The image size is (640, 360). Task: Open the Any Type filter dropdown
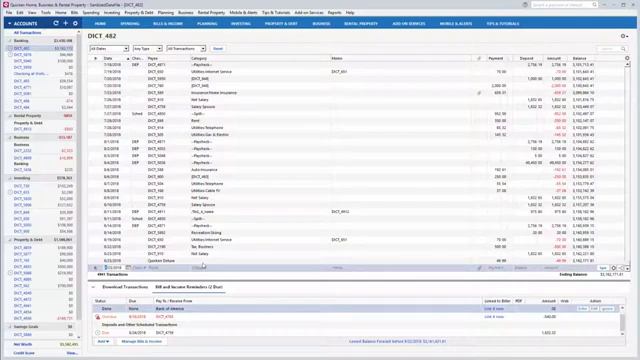click(x=147, y=49)
